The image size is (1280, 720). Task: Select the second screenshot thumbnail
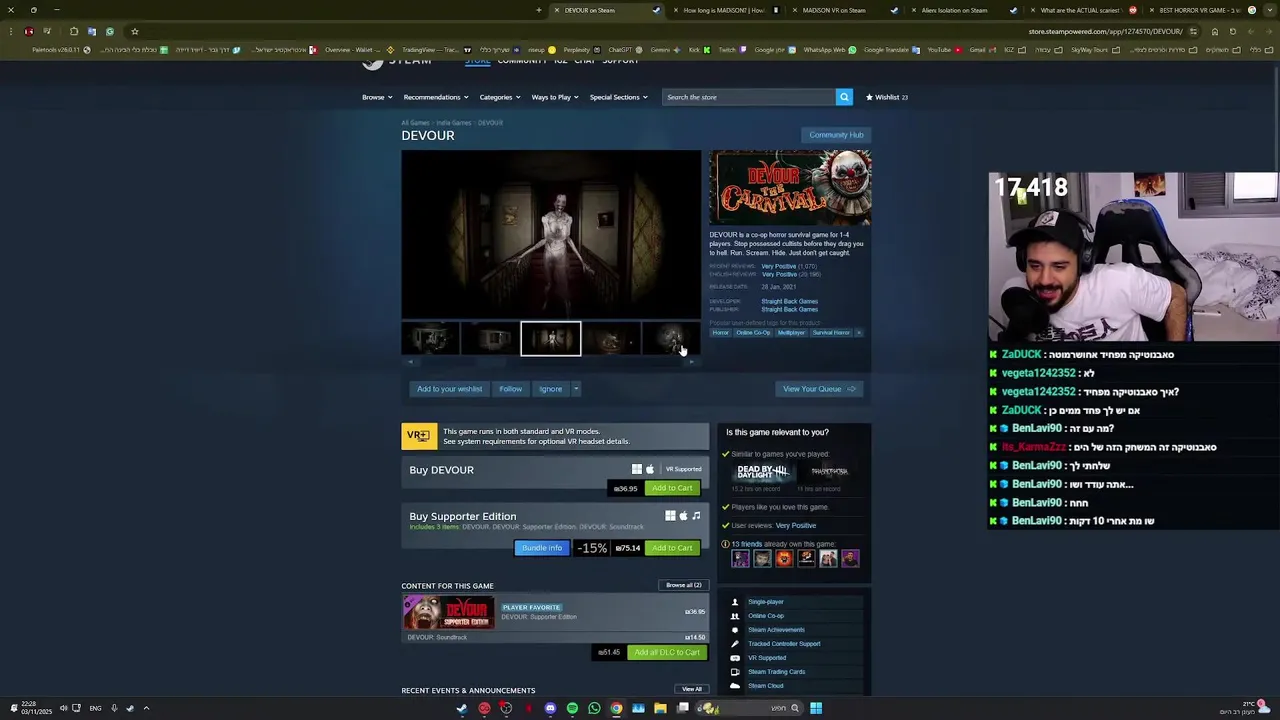click(491, 339)
